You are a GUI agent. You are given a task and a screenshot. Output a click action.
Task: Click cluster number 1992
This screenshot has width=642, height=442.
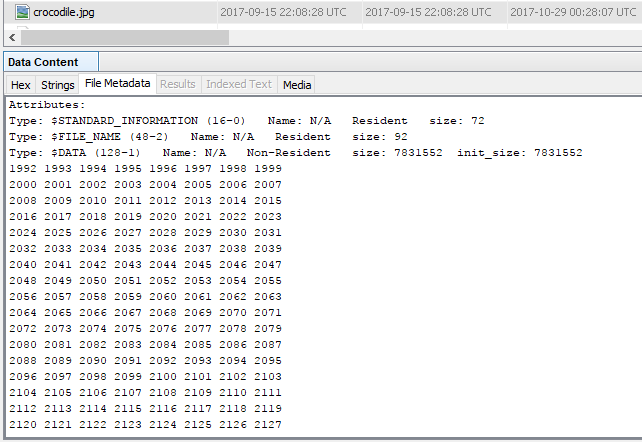(23, 169)
